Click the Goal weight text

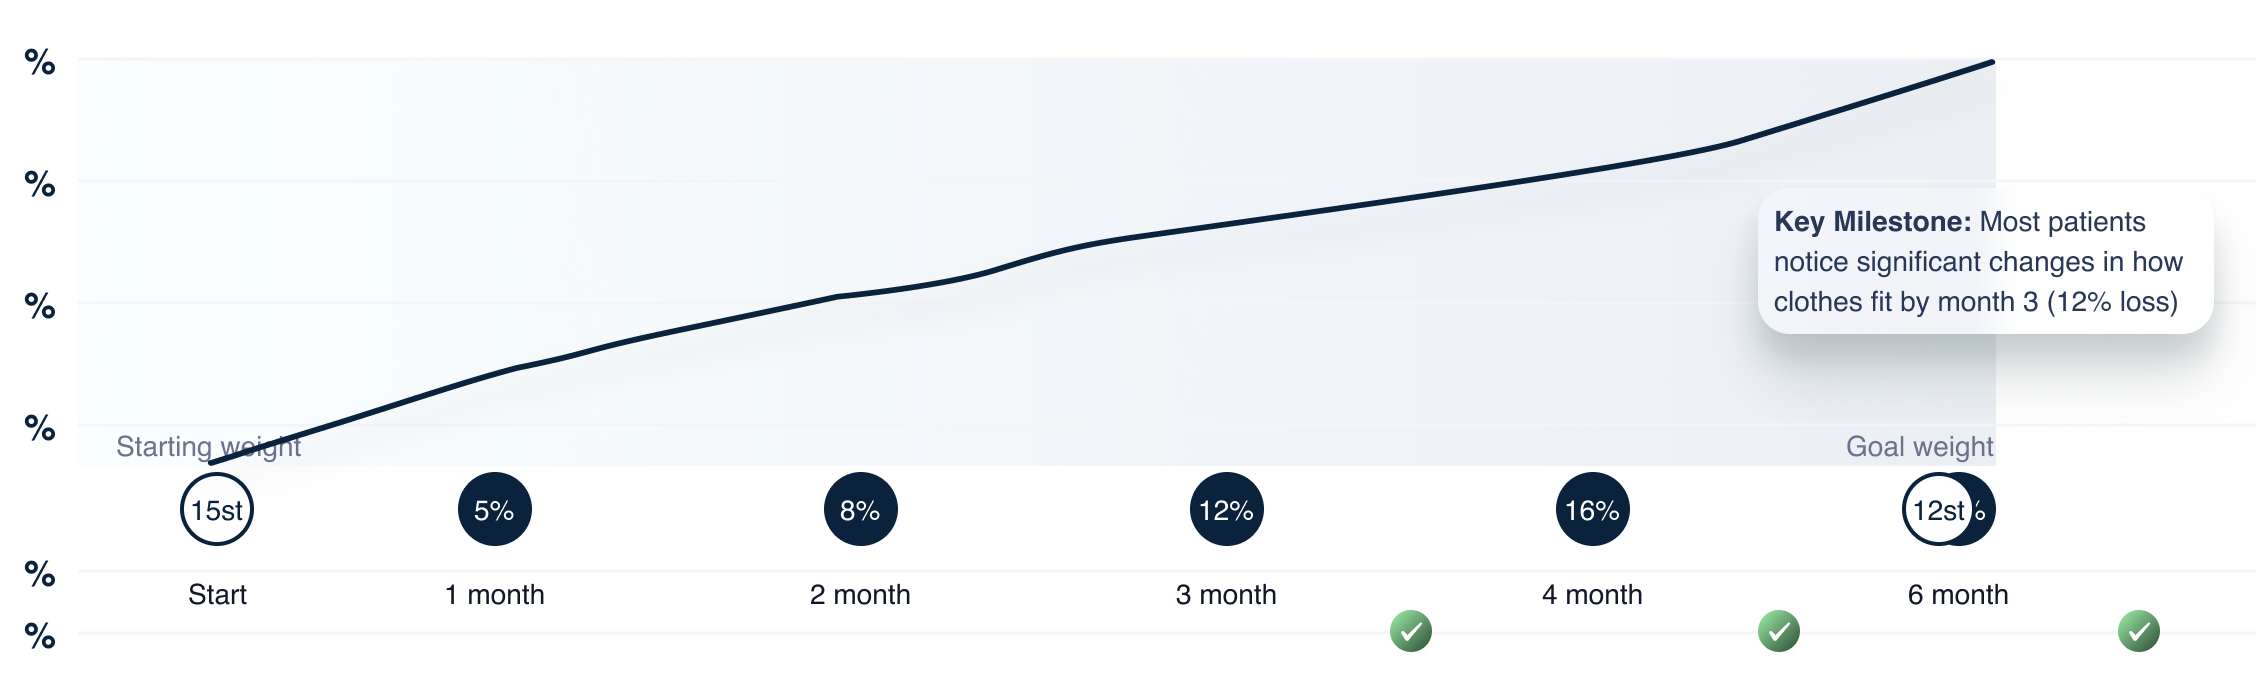pyautogui.click(x=1919, y=446)
